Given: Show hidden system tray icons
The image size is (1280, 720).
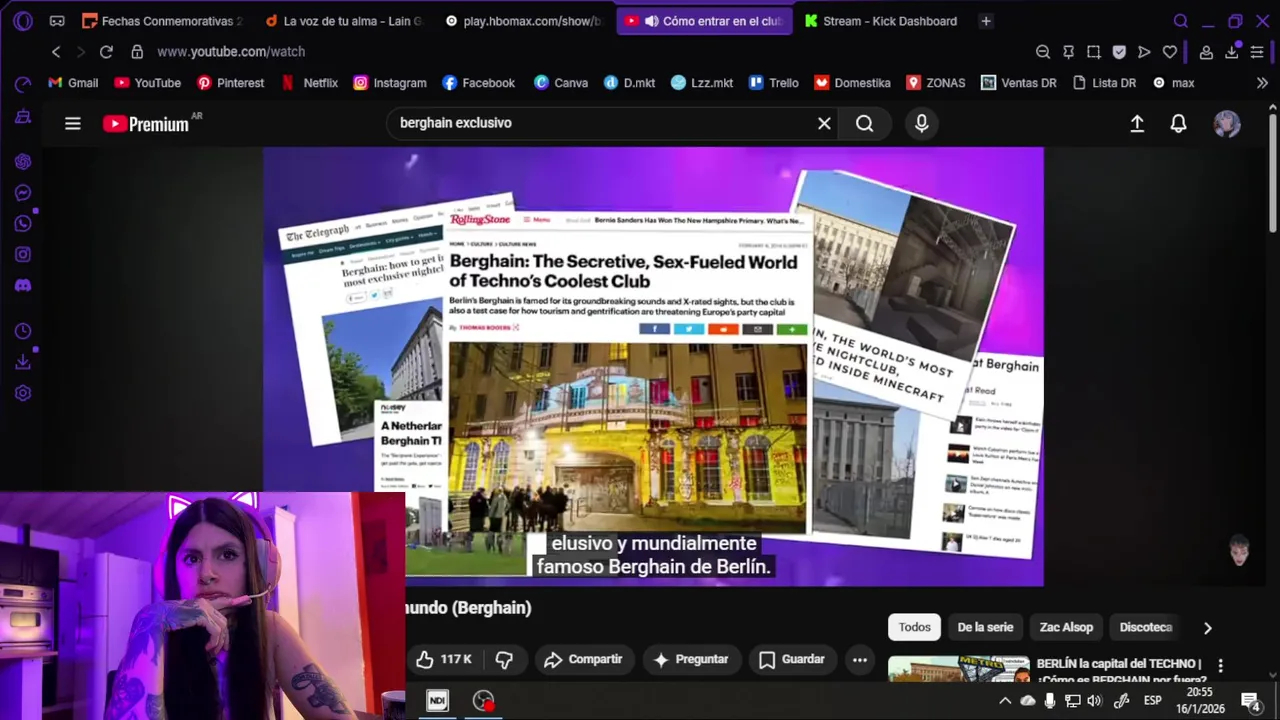Looking at the screenshot, I should pos(1005,701).
